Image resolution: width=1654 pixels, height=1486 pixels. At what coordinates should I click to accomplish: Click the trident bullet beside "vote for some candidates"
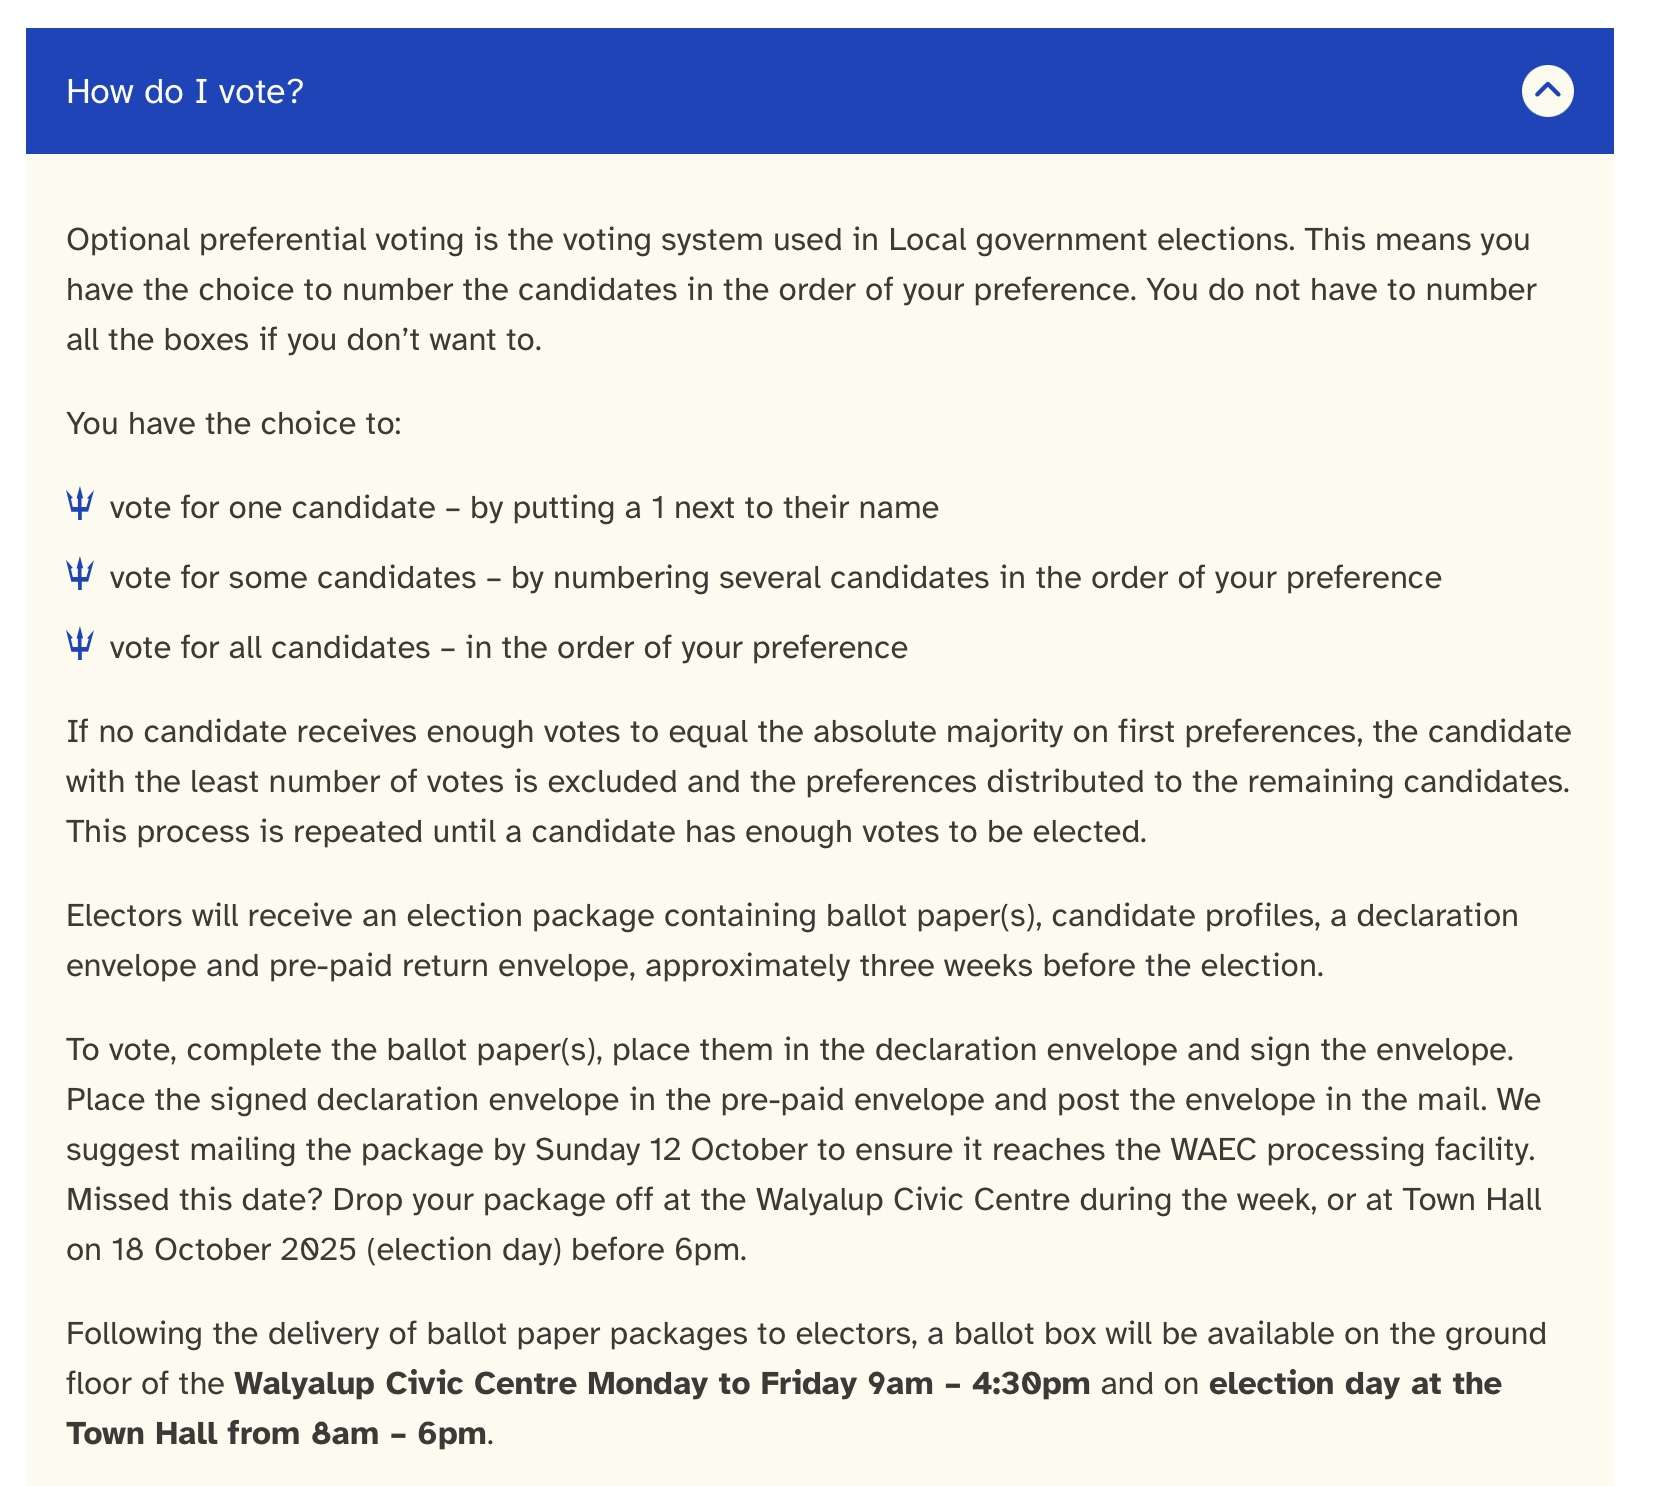coord(80,575)
